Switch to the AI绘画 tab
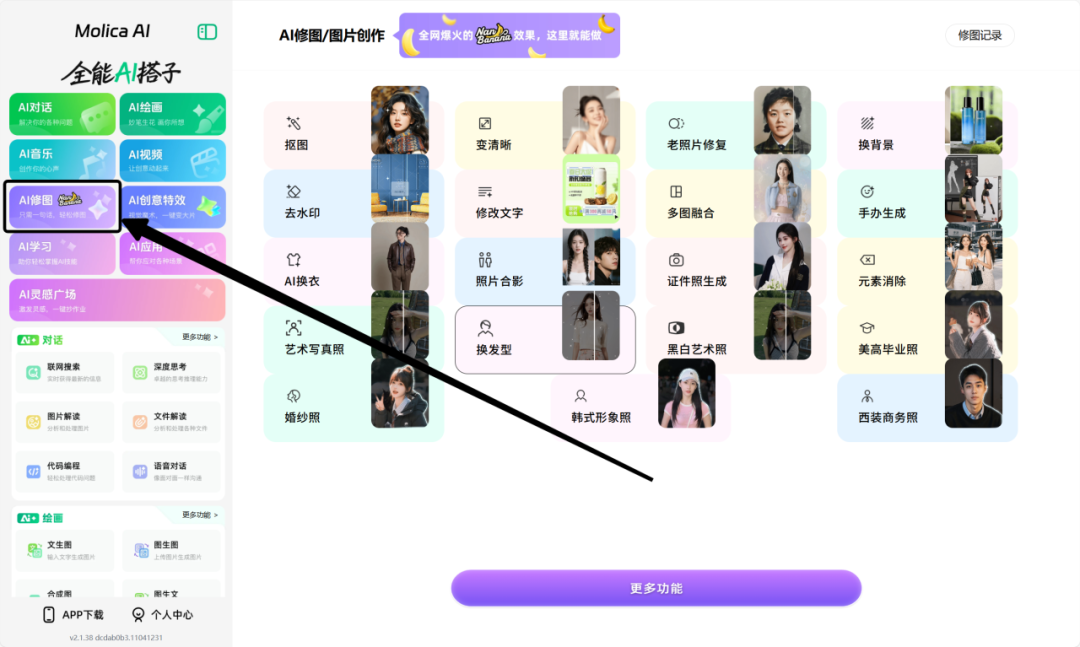Image resolution: width=1080 pixels, height=647 pixels. click(x=173, y=114)
